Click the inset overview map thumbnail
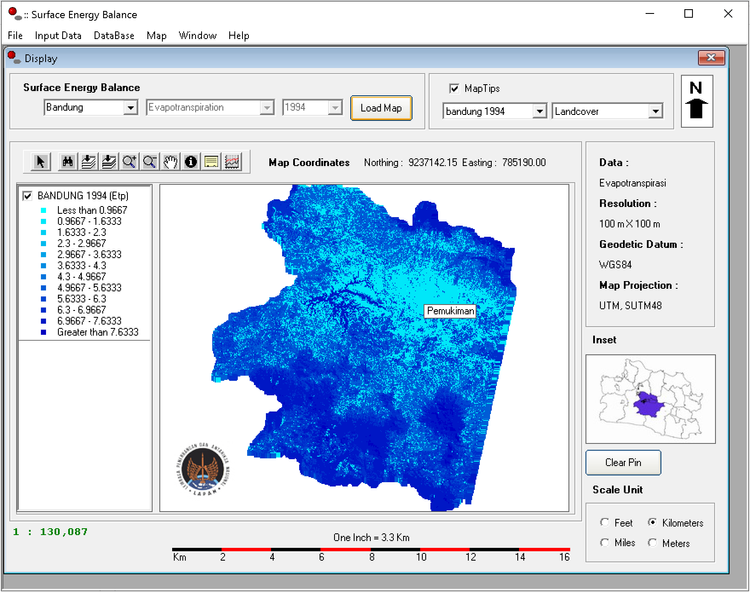Image resolution: width=750 pixels, height=592 pixels. 651,399
